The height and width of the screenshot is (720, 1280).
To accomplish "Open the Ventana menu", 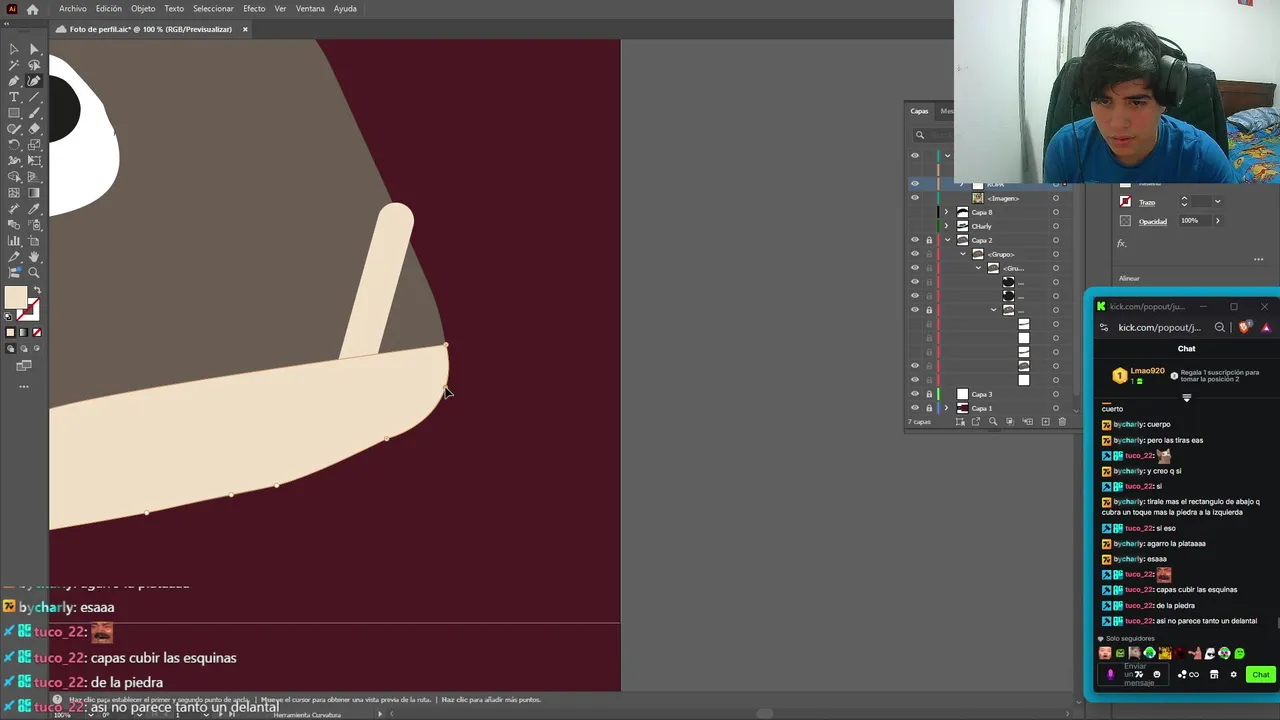I will [310, 9].
